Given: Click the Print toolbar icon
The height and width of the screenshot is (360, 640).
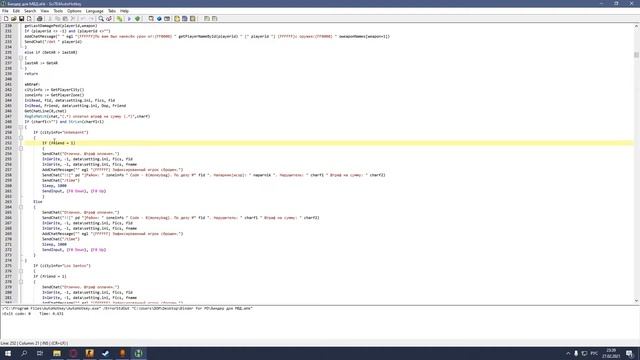Looking at the screenshot, I should [x=40, y=18].
